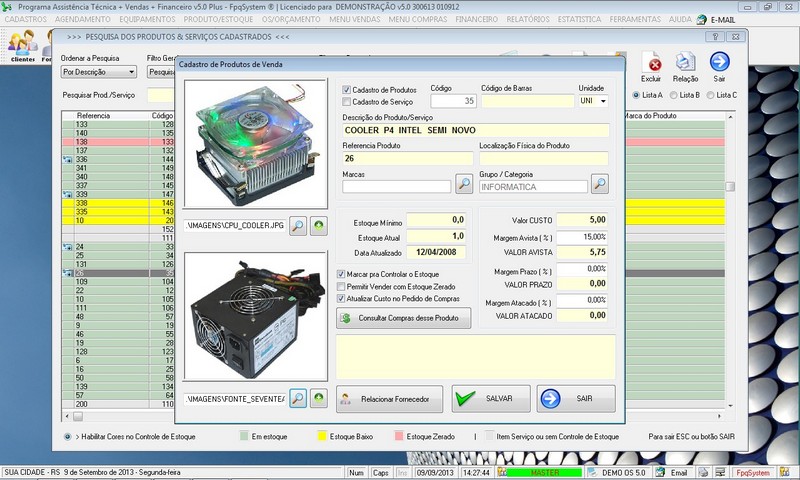Click the Estoque Atual field showing 1,0
This screenshot has width=800, height=480.
436,236
